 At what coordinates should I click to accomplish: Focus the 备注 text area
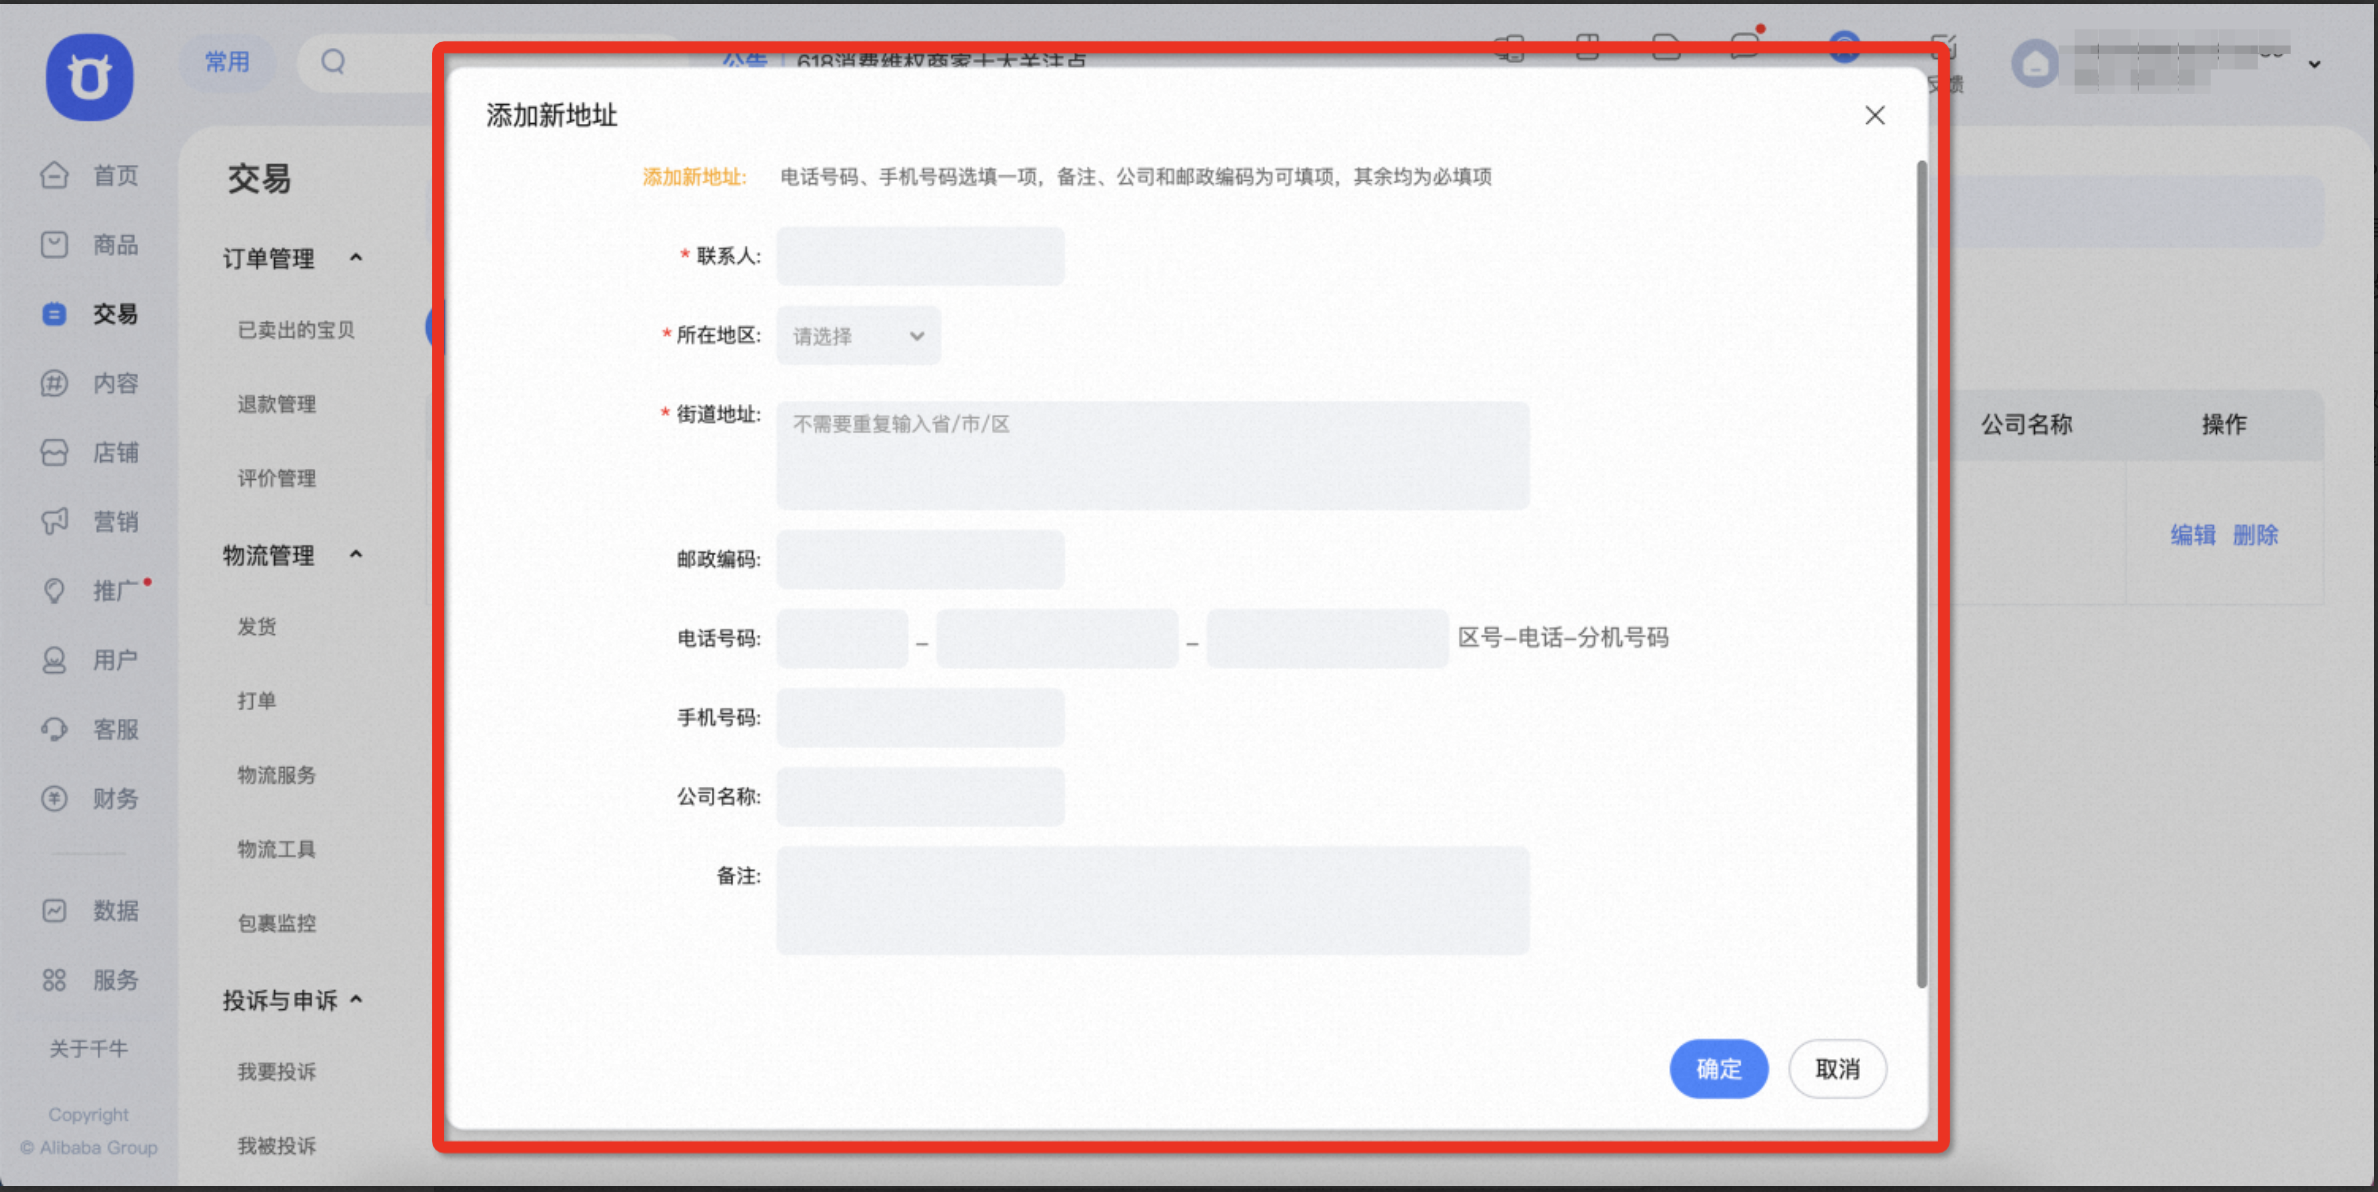pyautogui.click(x=1153, y=900)
